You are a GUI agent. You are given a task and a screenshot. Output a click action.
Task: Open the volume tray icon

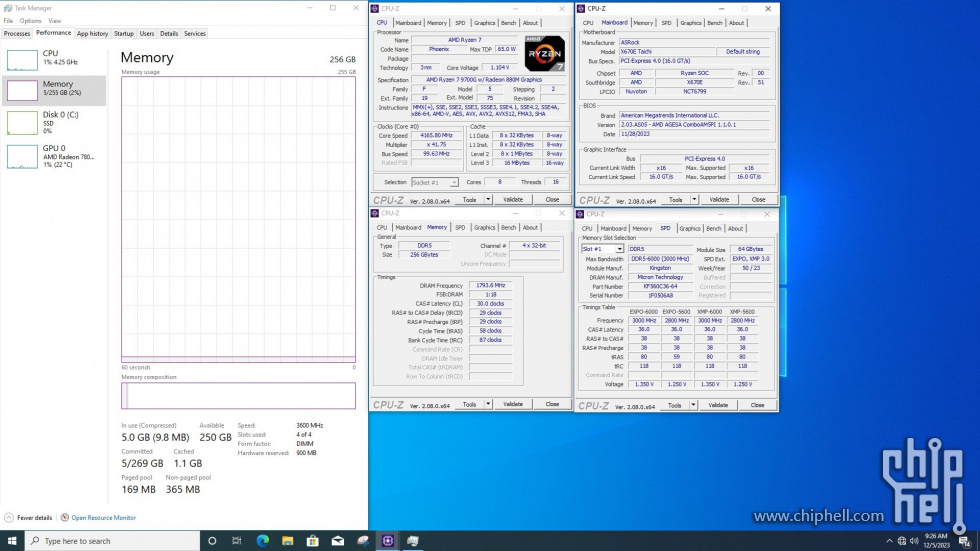914,540
